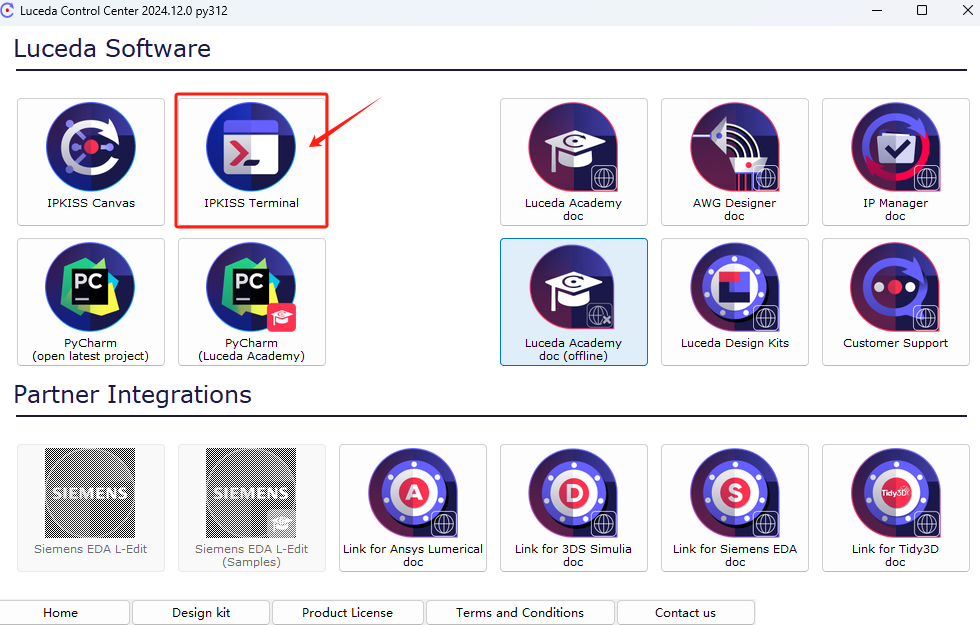Image resolution: width=980 pixels, height=625 pixels.
Task: Launch IPKISS Canvas
Action: click(91, 162)
